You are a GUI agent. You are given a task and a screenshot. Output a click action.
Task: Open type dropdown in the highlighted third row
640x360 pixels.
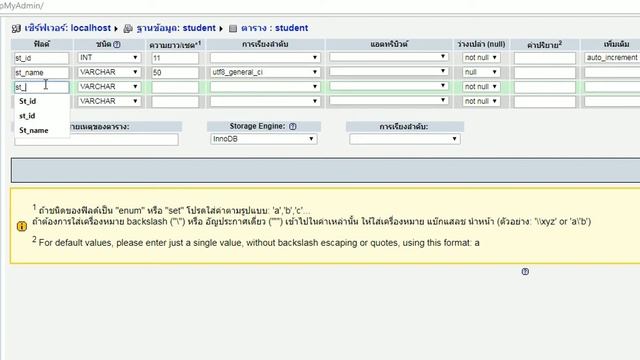pos(109,87)
